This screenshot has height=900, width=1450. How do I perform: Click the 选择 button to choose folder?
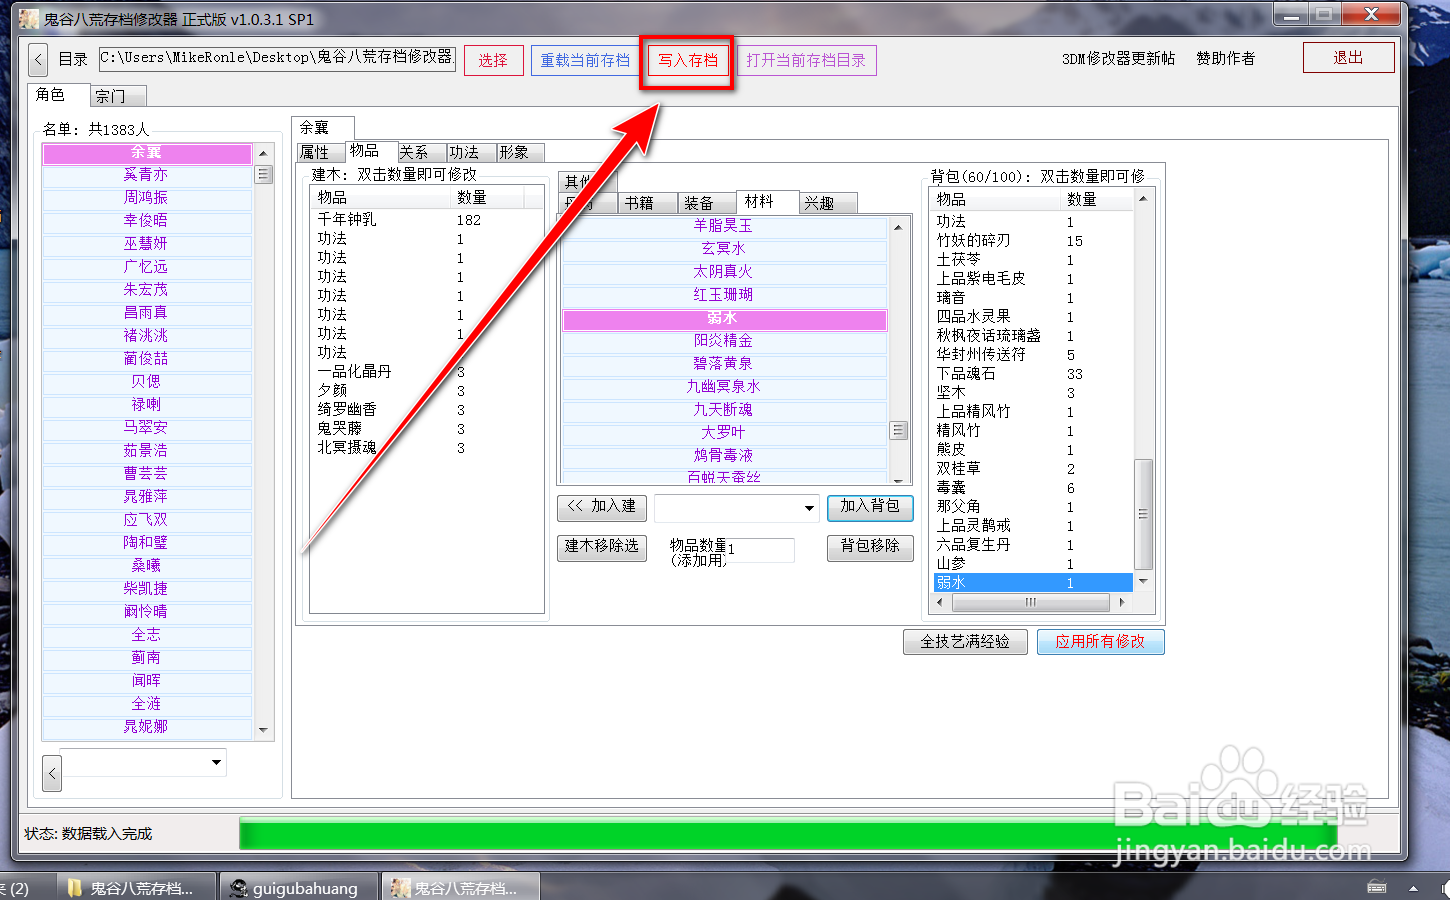(x=493, y=60)
